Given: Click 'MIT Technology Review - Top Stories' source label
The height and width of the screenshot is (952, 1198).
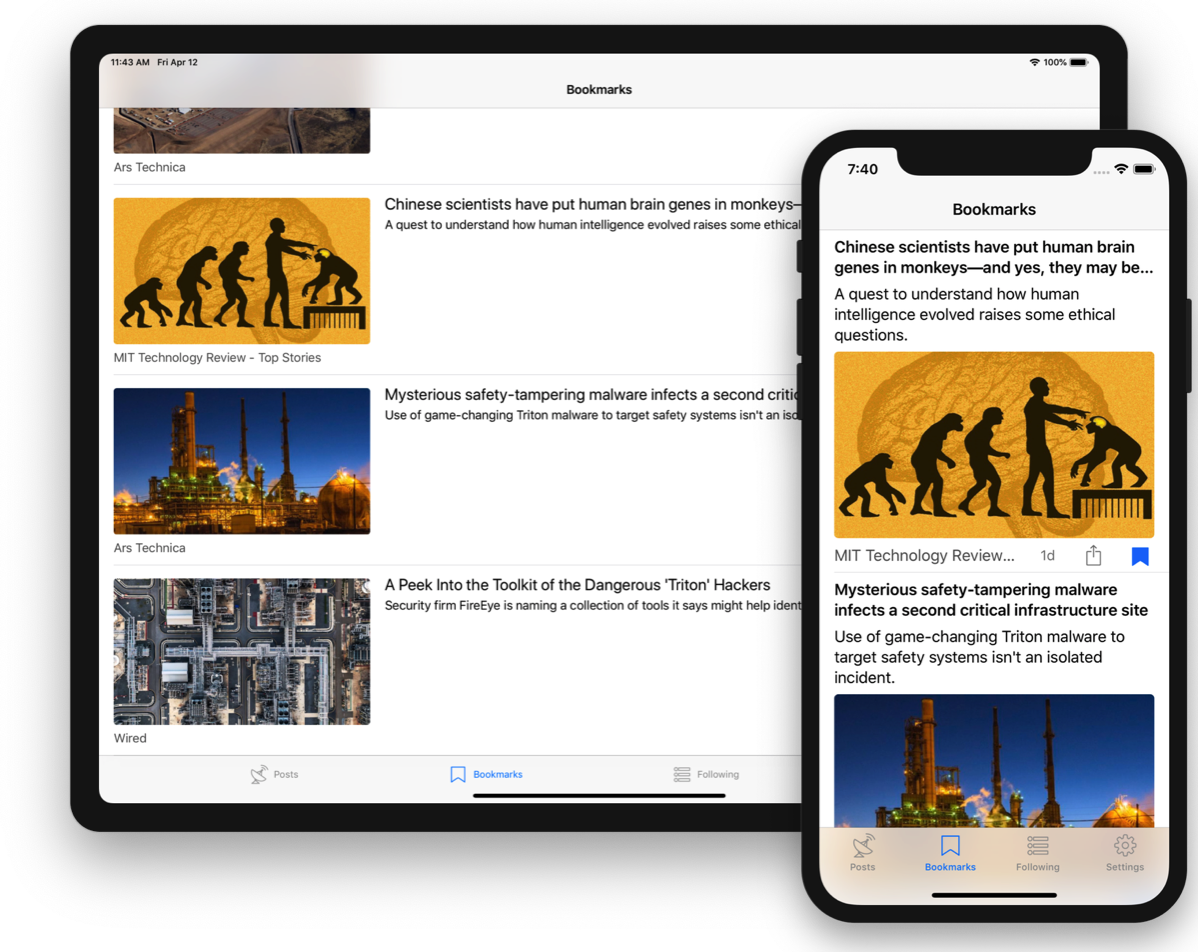Looking at the screenshot, I should point(217,358).
